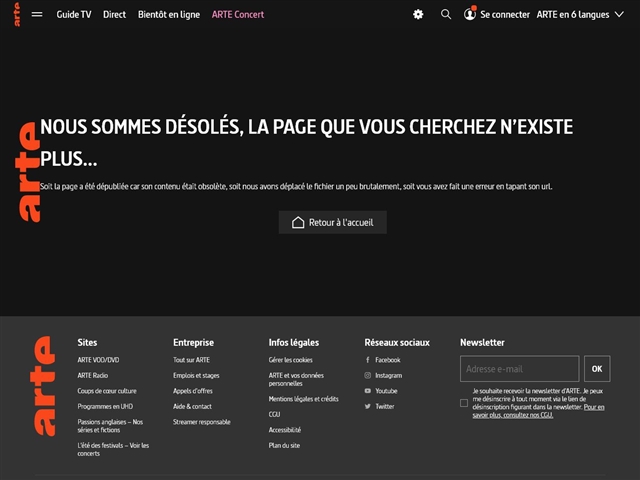Click the Newsletter heading
The image size is (640, 480).
(482, 342)
